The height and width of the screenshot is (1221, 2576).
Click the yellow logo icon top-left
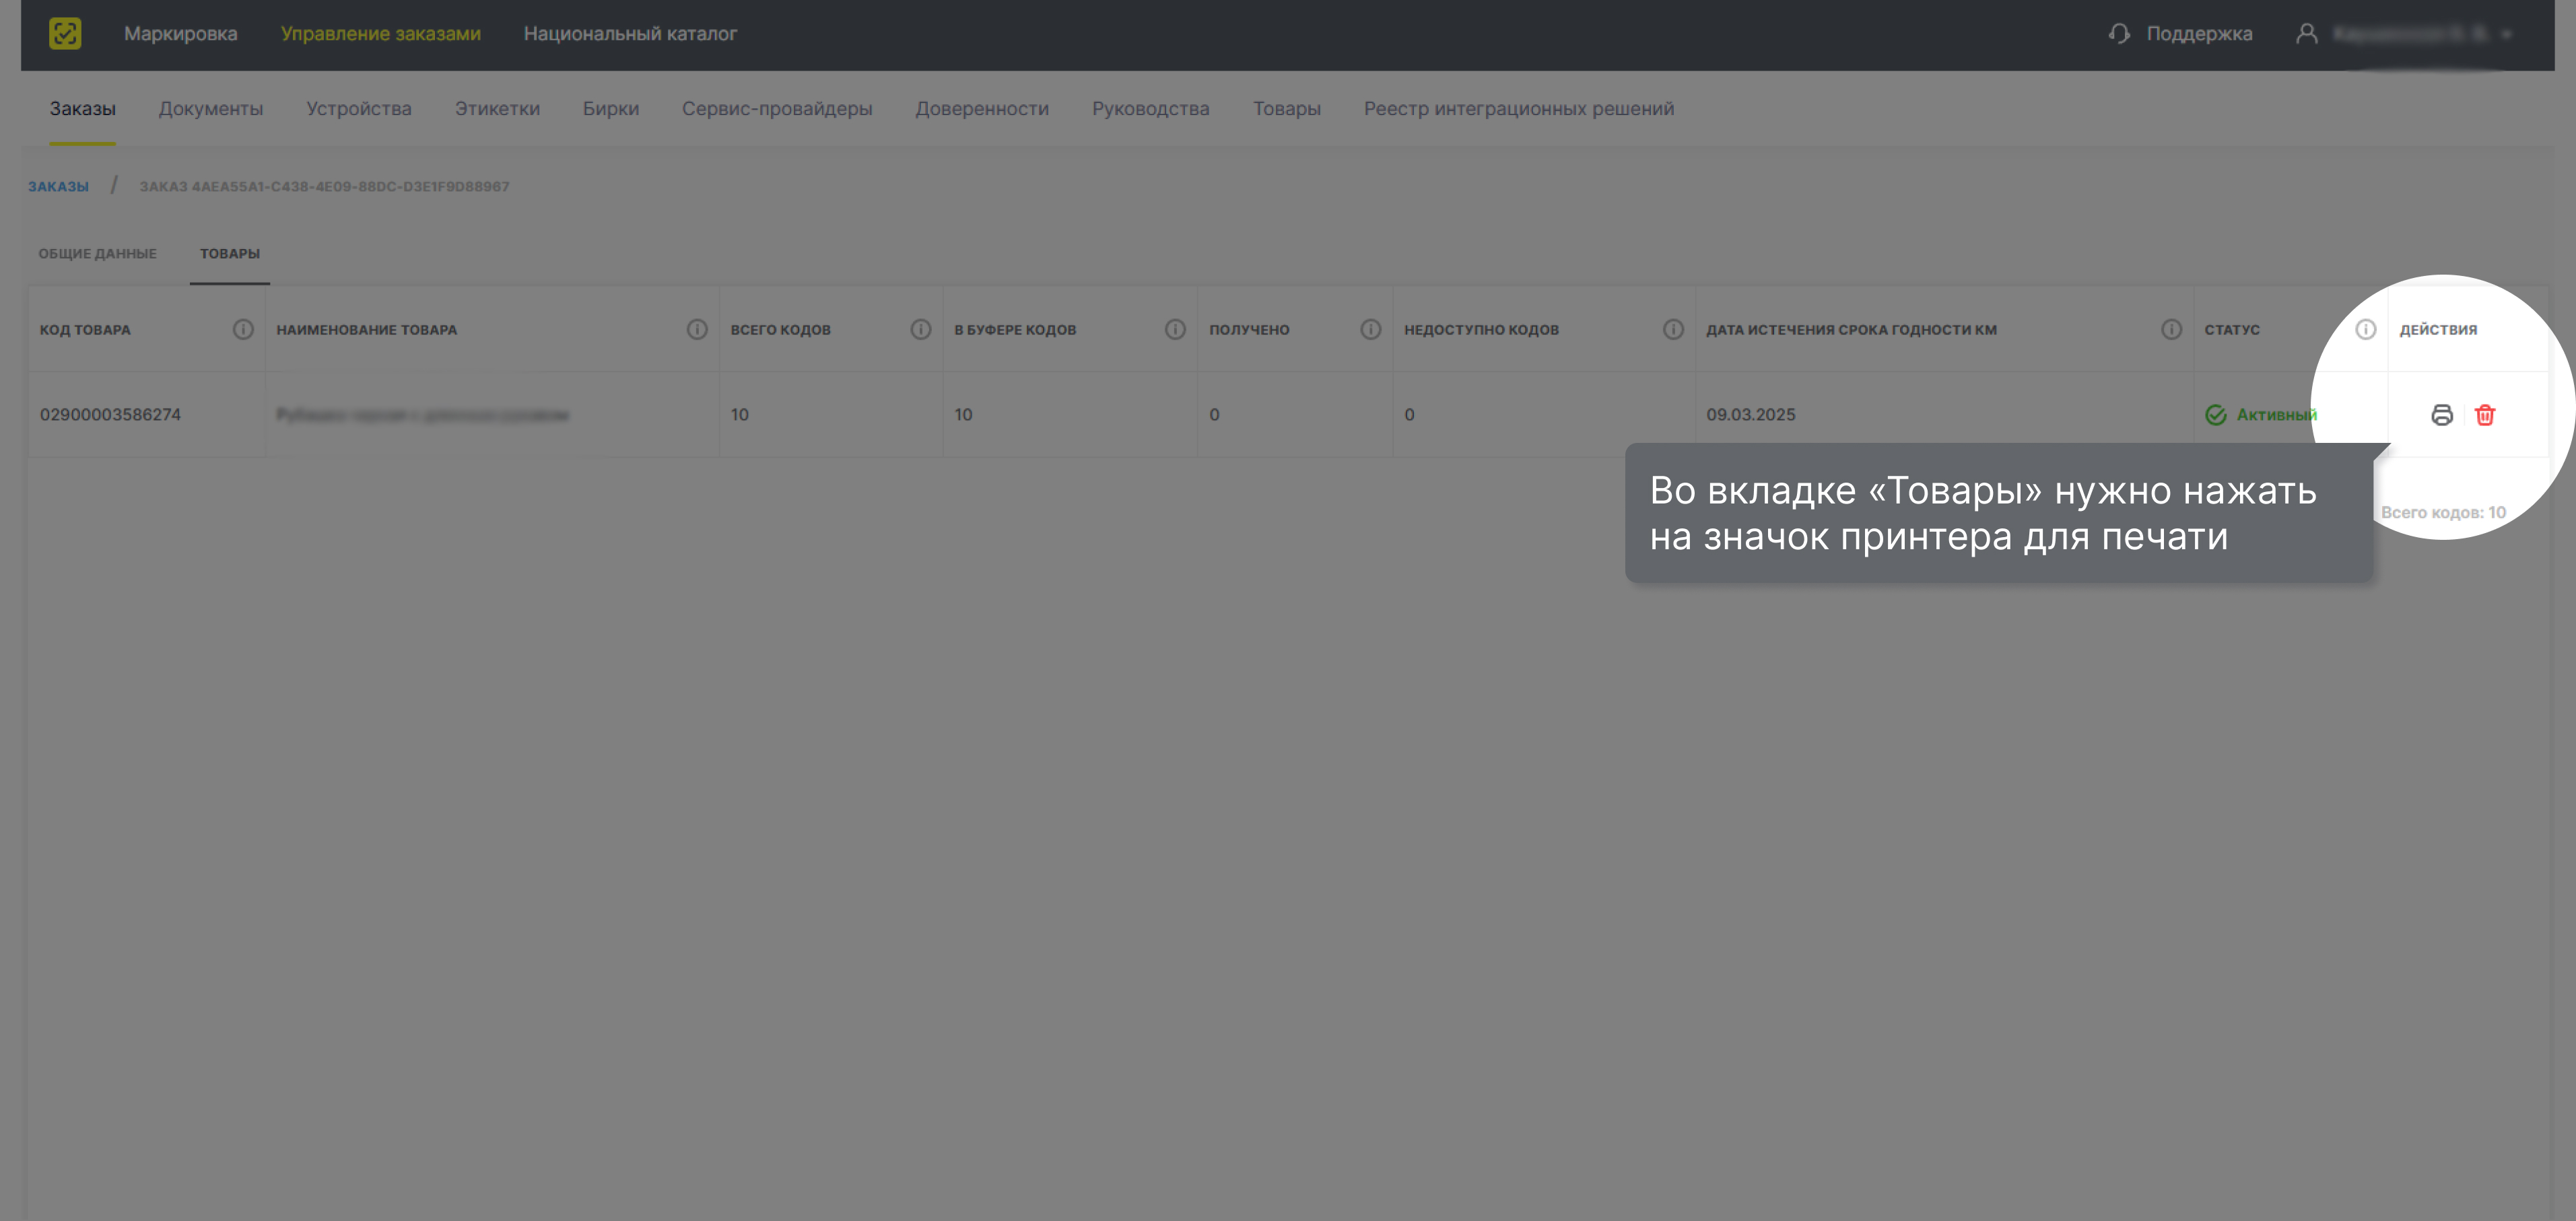[x=65, y=33]
